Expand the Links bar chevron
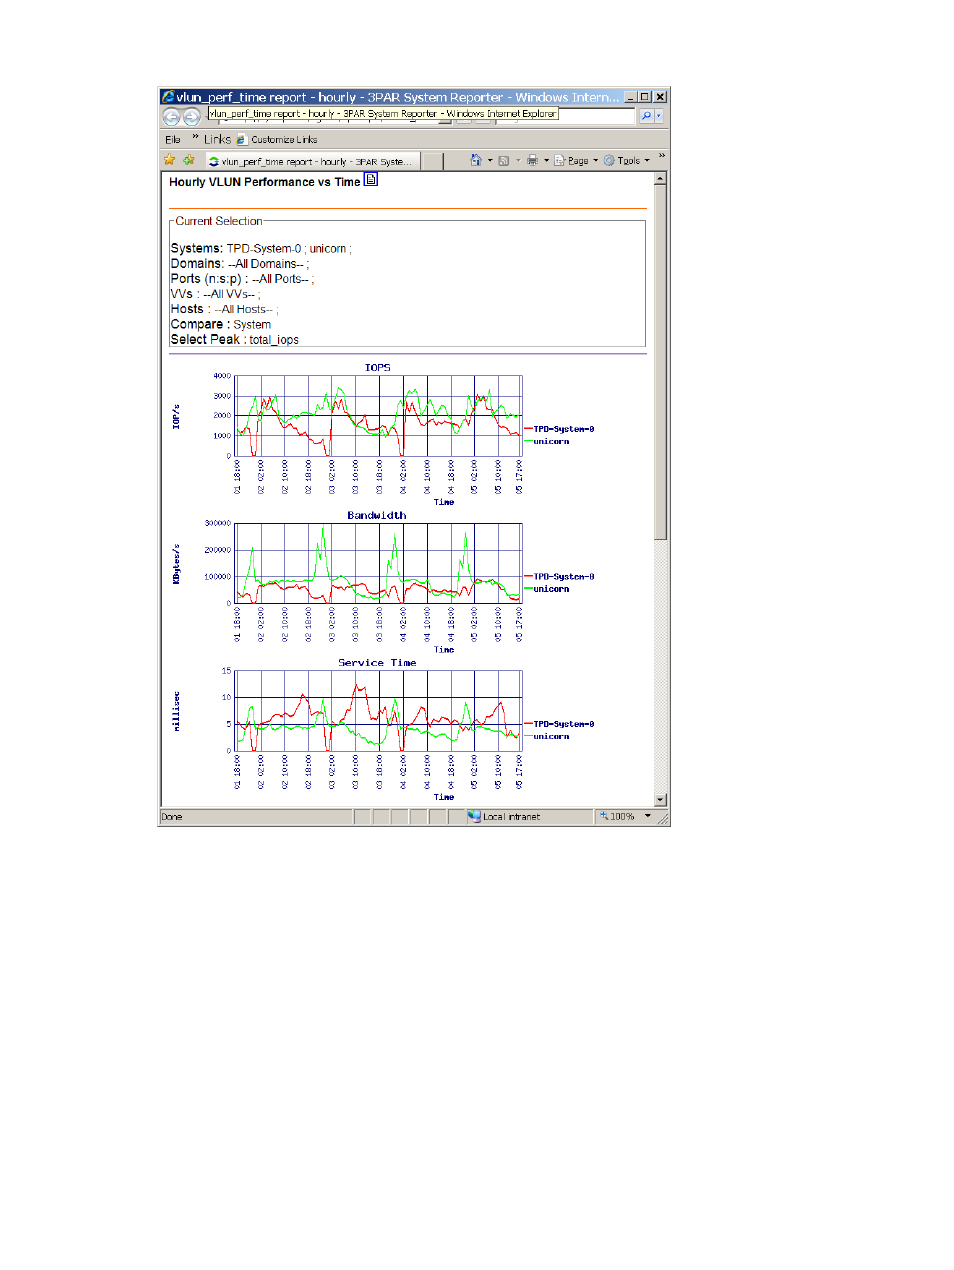Screen dimensions: 954x1270 [195, 137]
